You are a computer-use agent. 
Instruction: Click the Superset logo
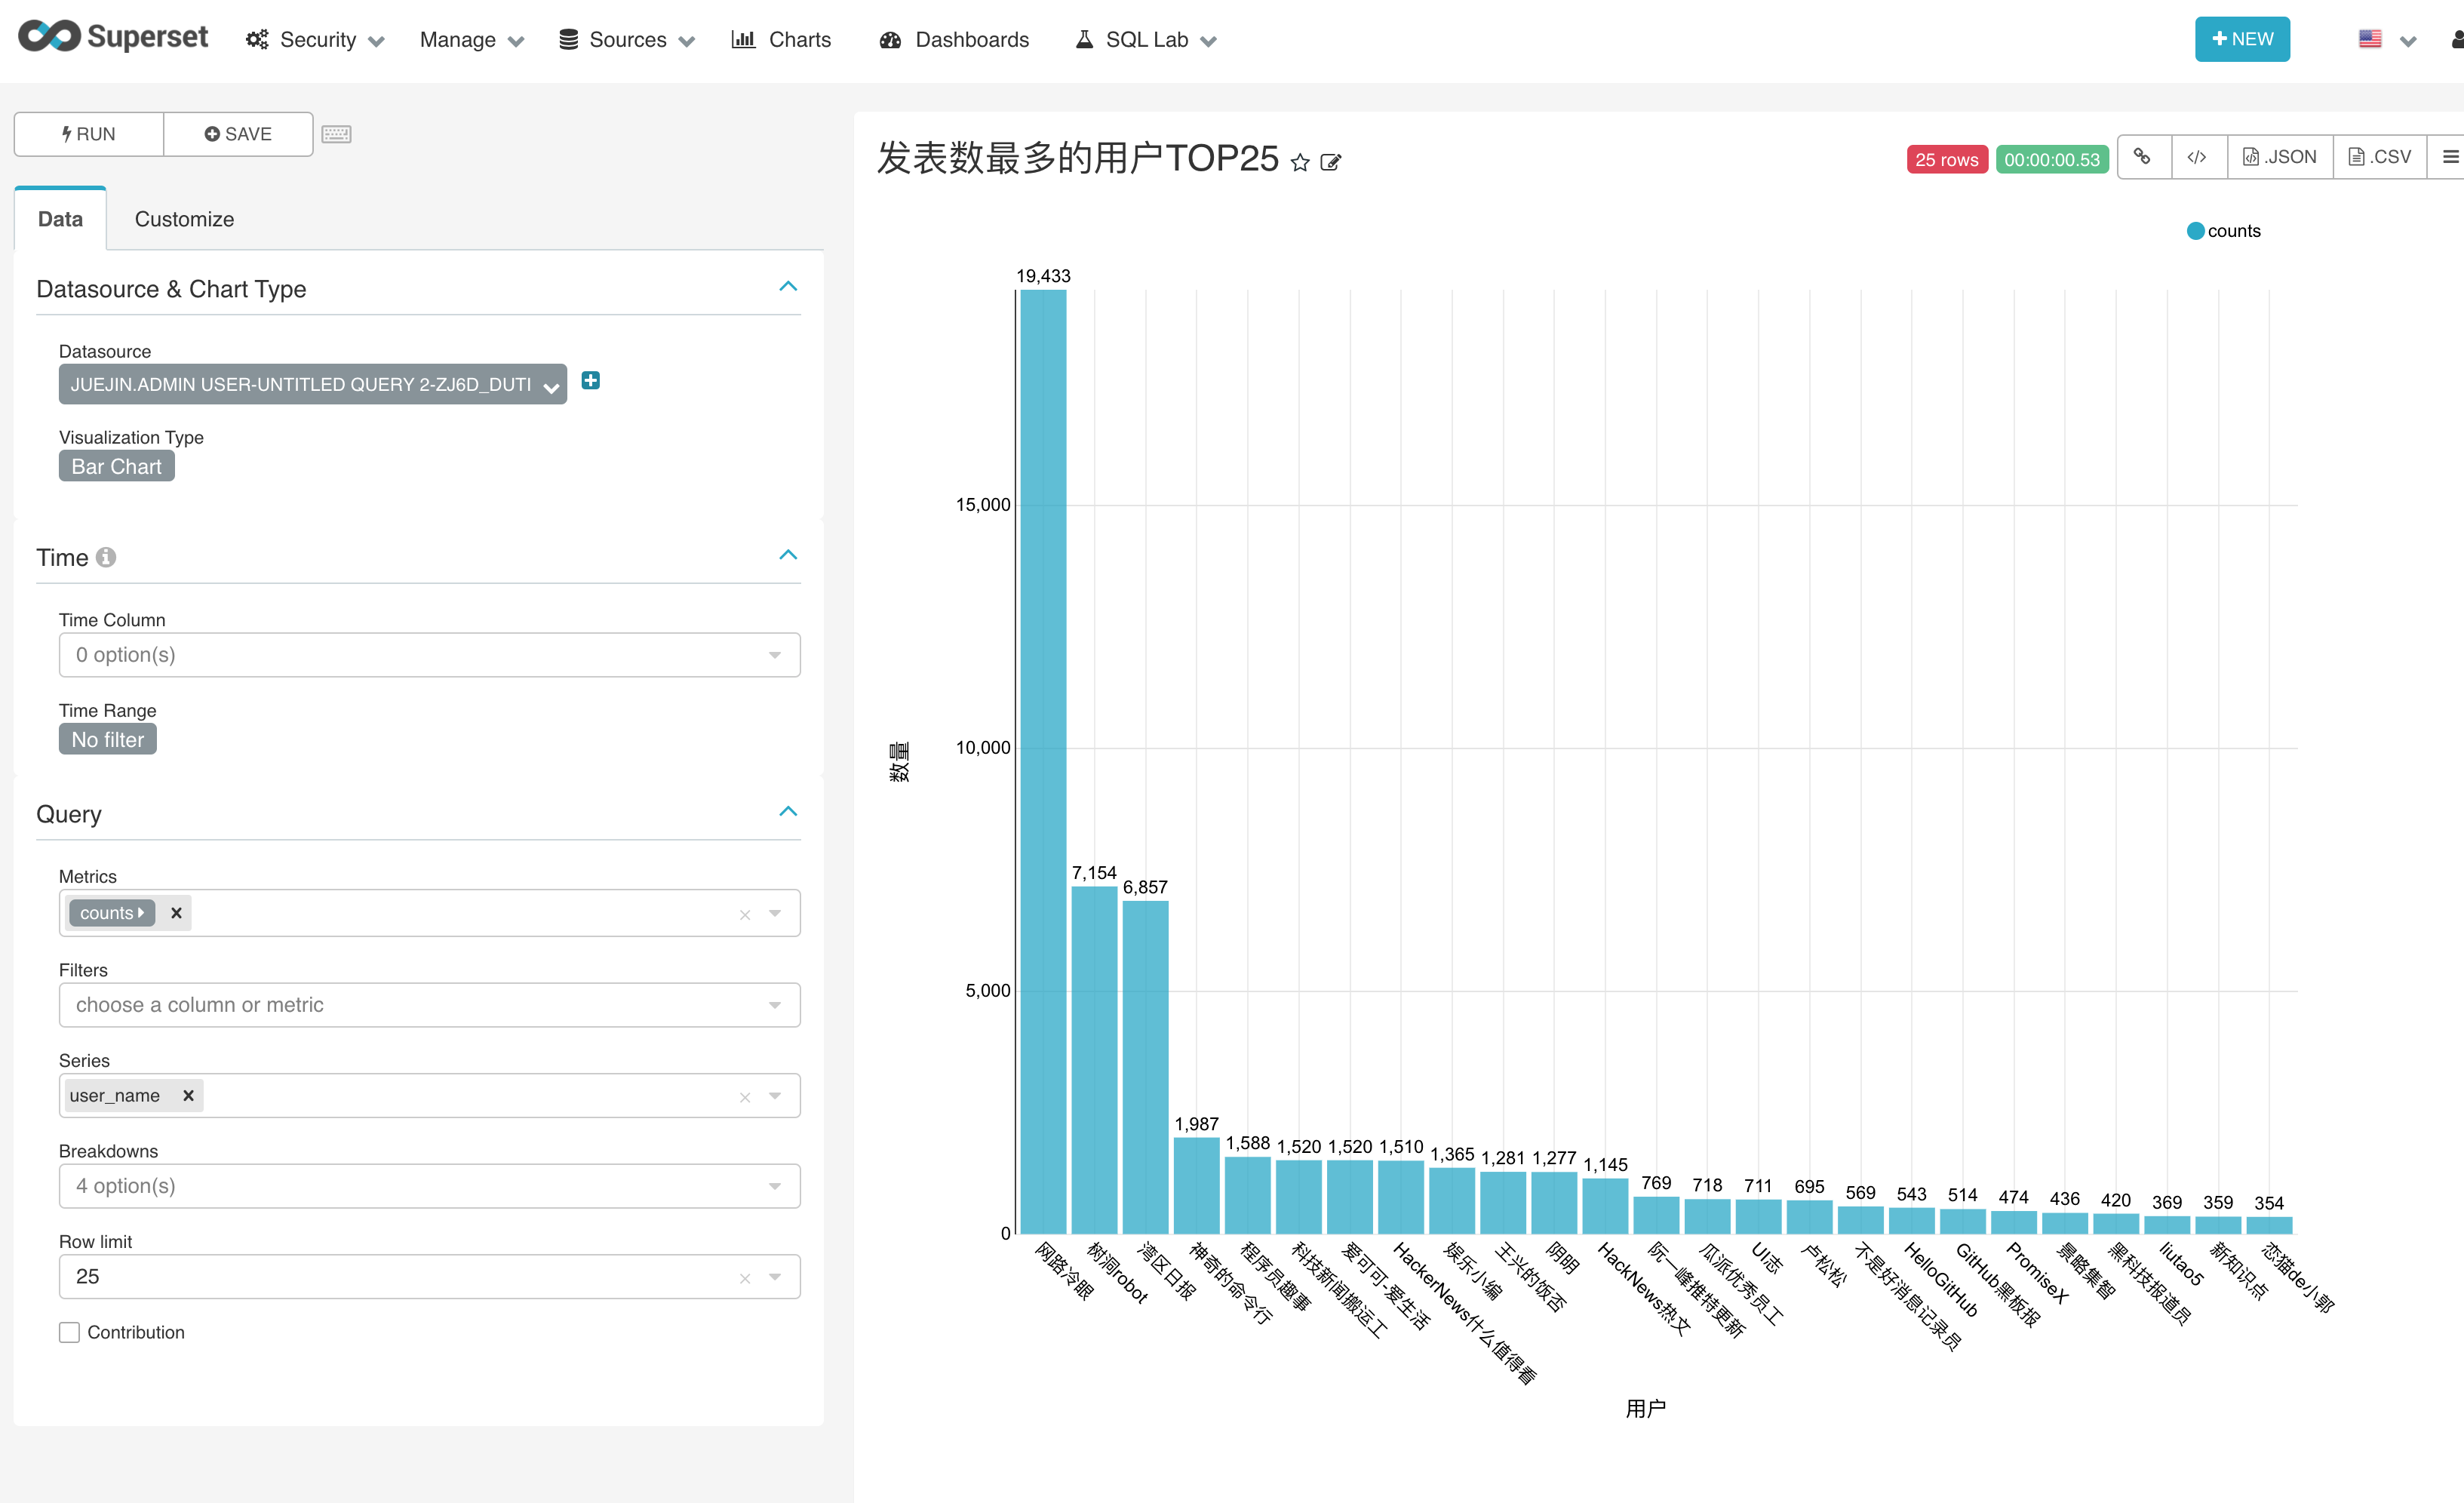click(113, 37)
